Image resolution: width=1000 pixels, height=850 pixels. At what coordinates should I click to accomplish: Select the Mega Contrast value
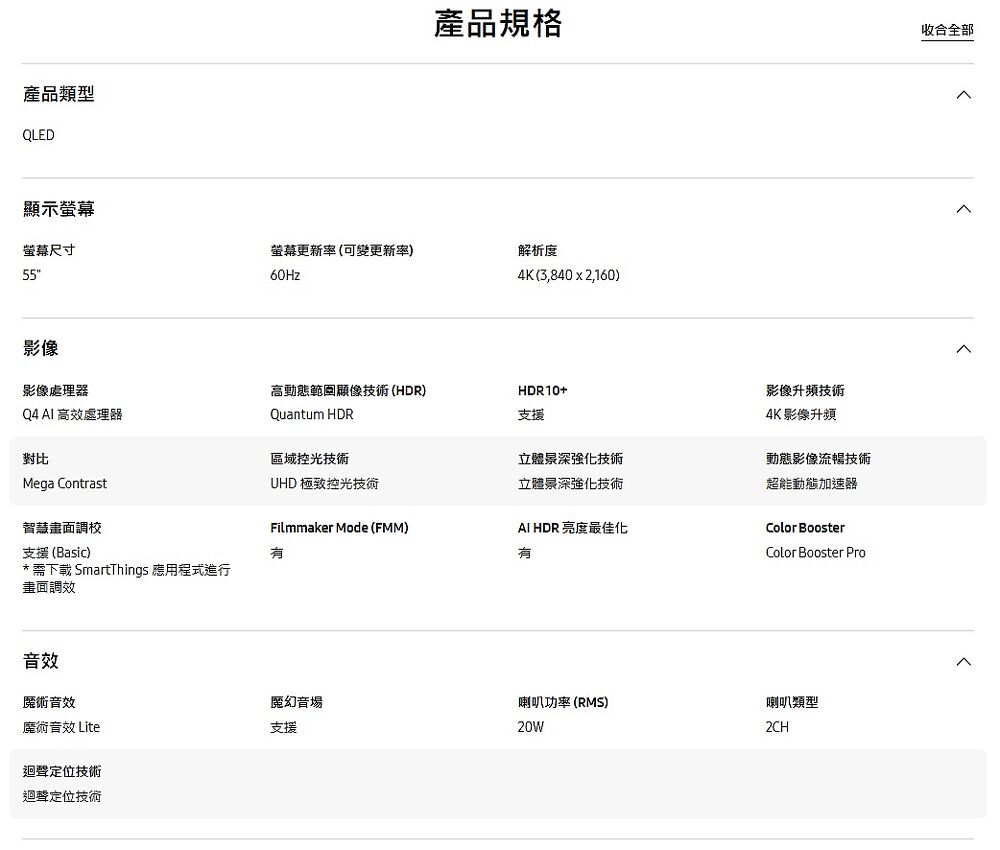point(64,483)
